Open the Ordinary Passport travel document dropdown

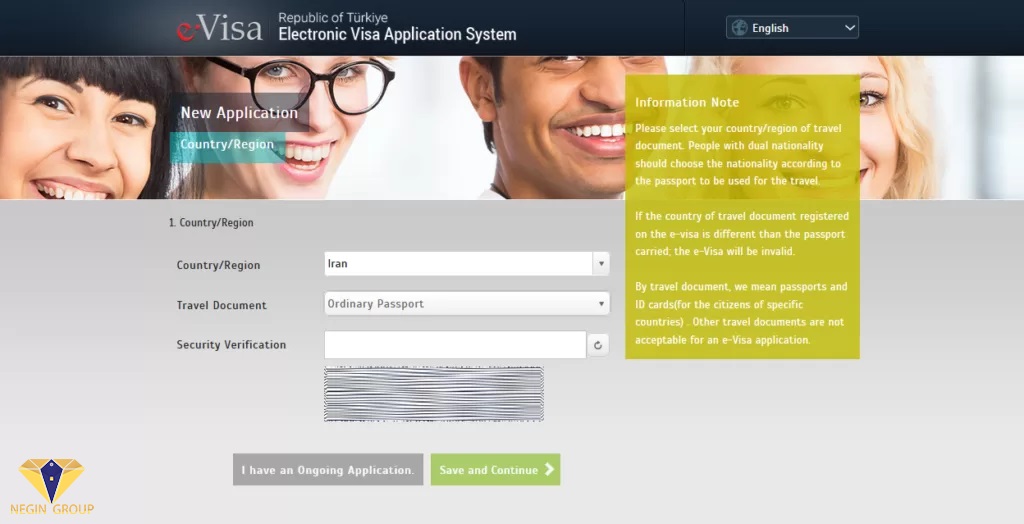coord(458,304)
